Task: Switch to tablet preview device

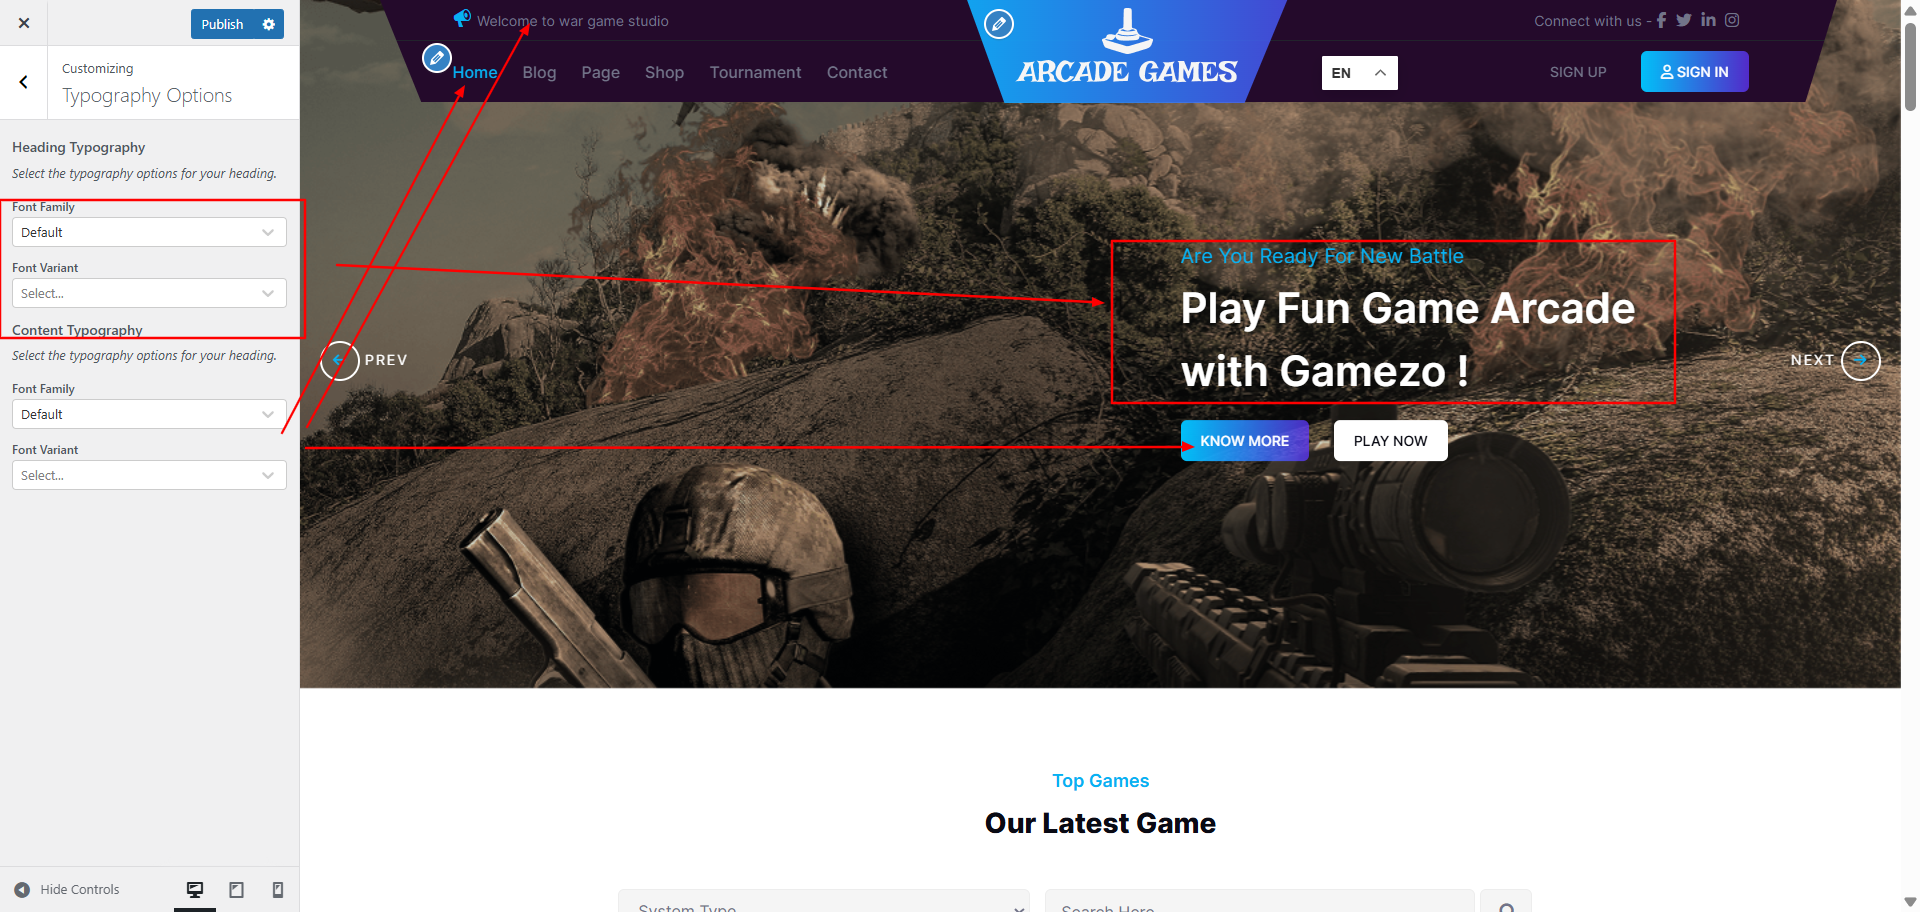Action: [237, 890]
